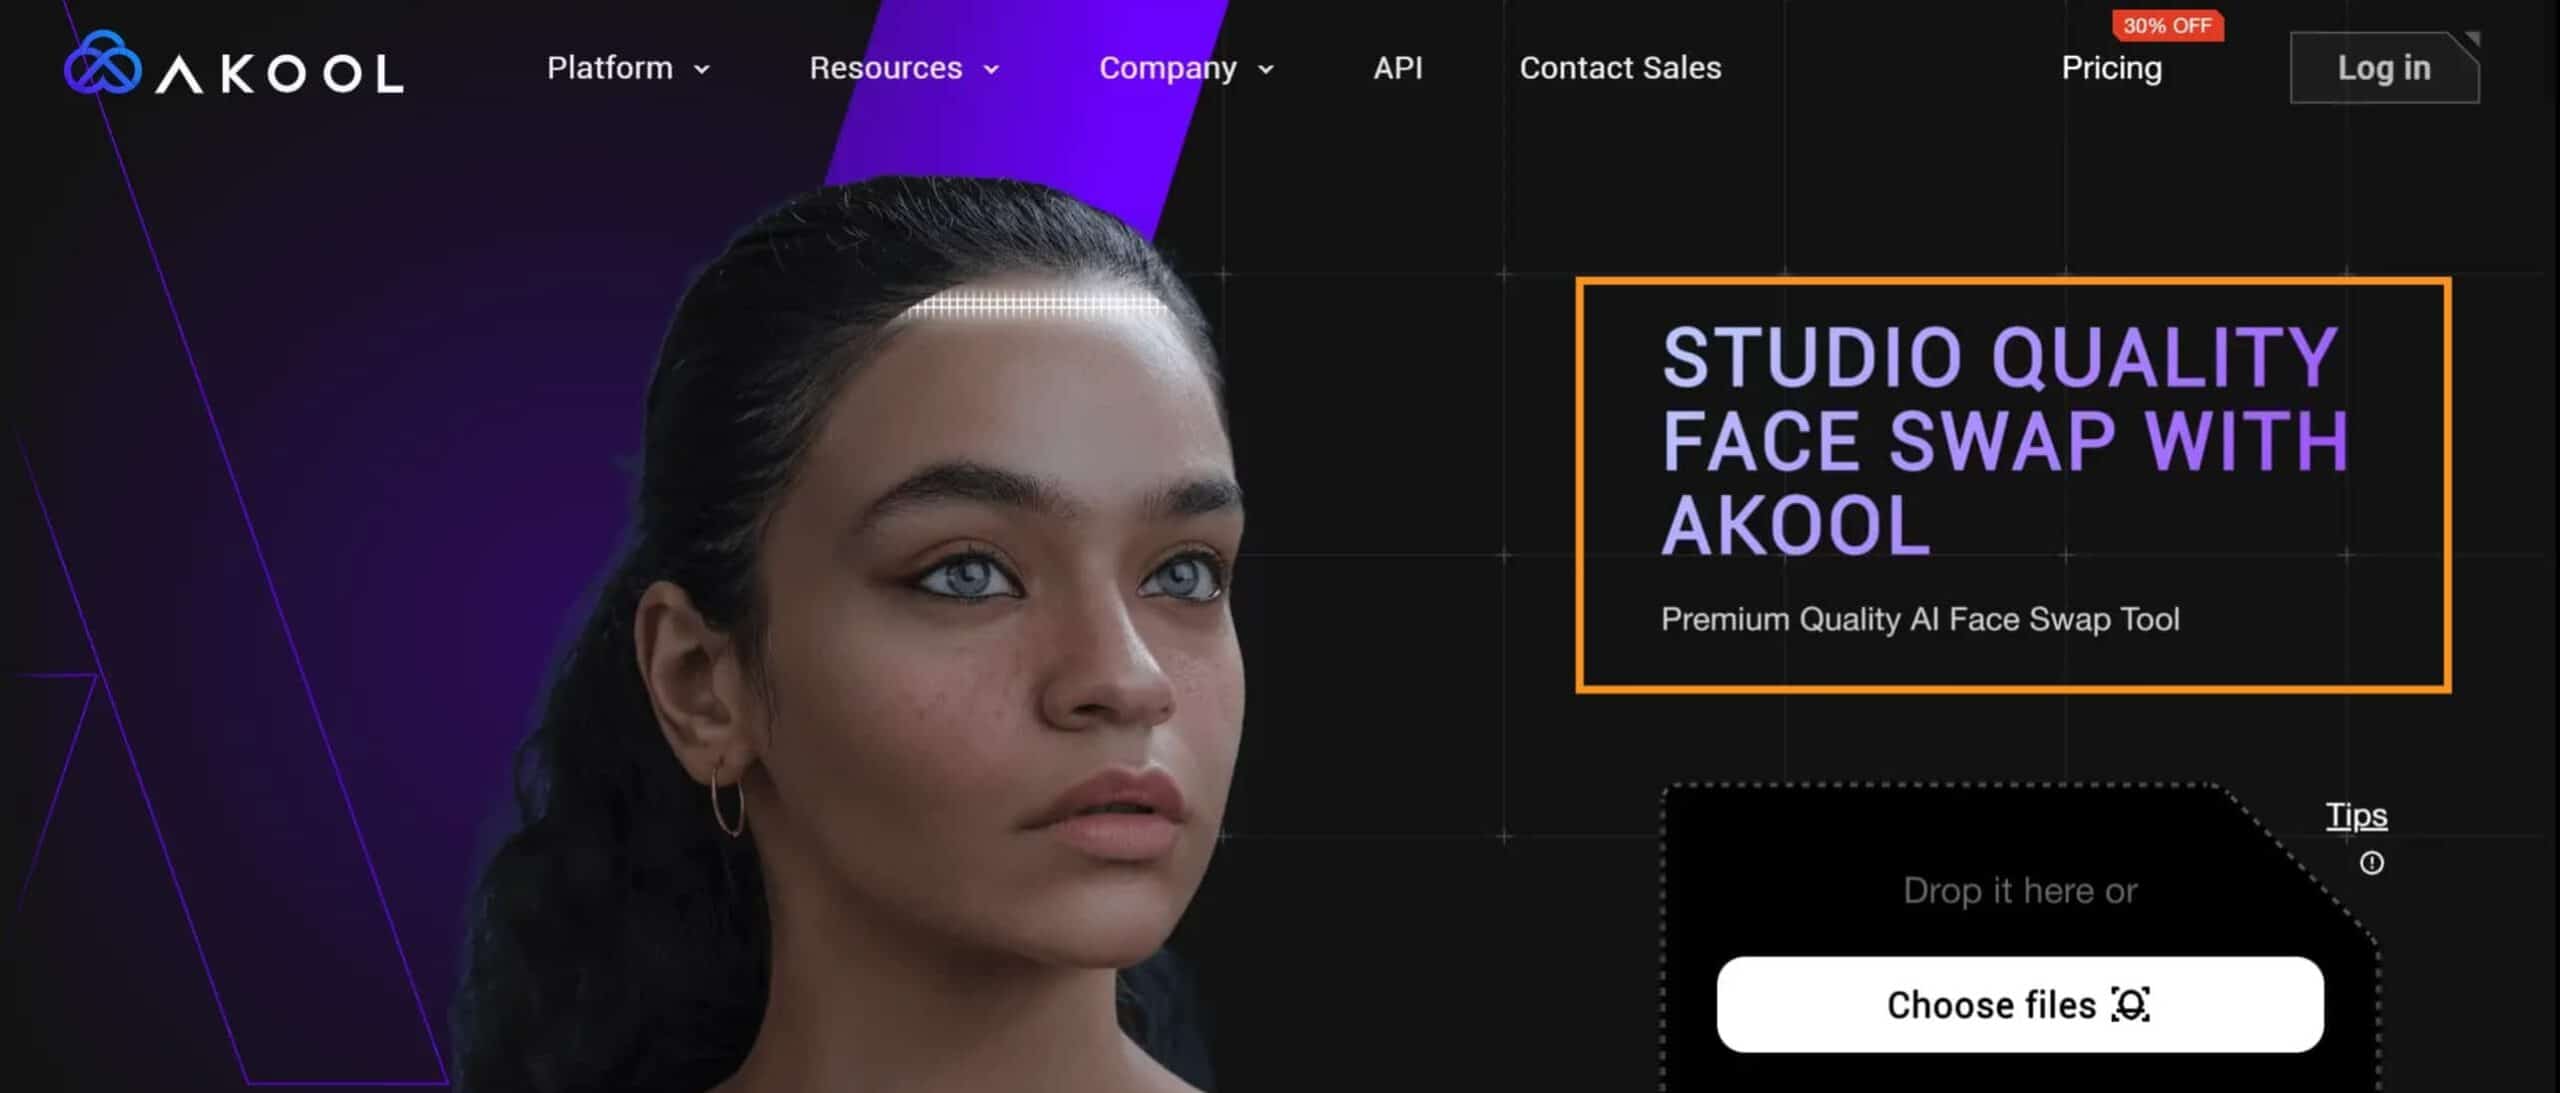Click the Log in button
Image resolution: width=2560 pixels, height=1093 pixels.
tap(2384, 67)
